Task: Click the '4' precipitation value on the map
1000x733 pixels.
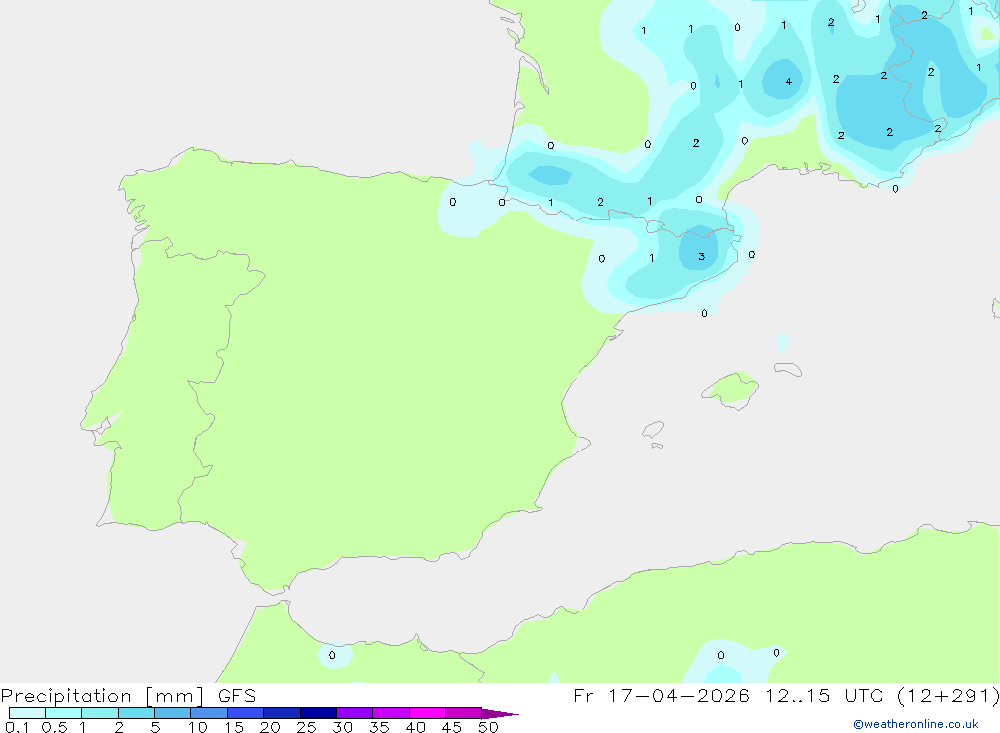Action: point(789,81)
